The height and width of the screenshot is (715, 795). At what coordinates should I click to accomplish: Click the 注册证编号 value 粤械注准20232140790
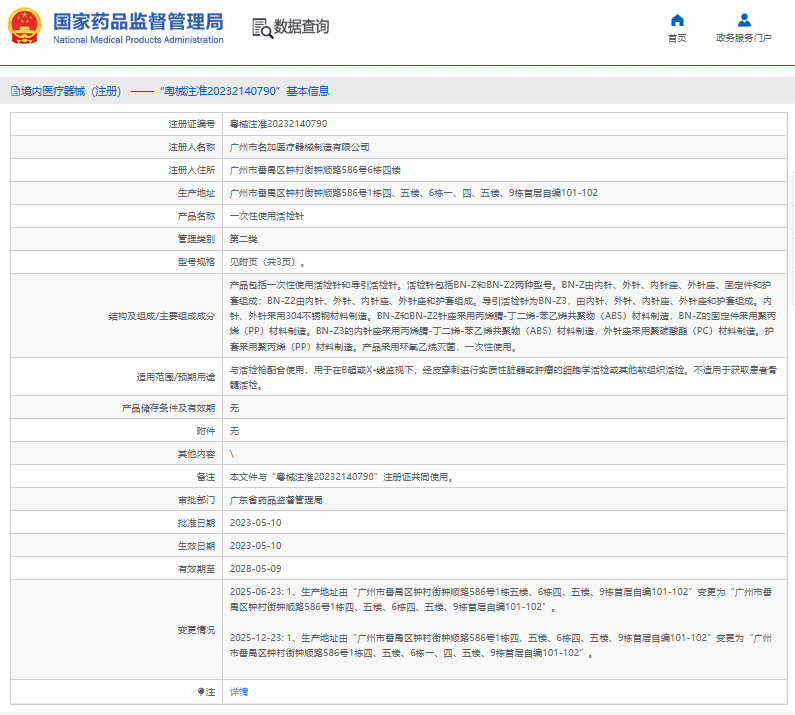pyautogui.click(x=278, y=124)
